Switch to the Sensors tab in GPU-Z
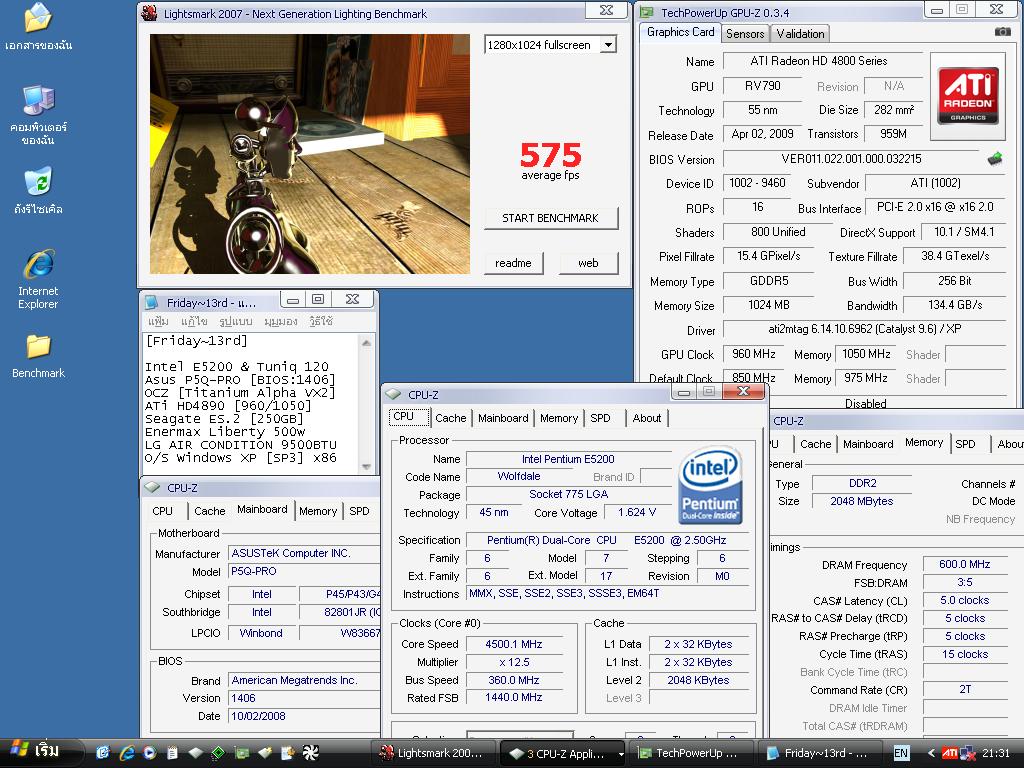Viewport: 1024px width, 768px height. [744, 34]
